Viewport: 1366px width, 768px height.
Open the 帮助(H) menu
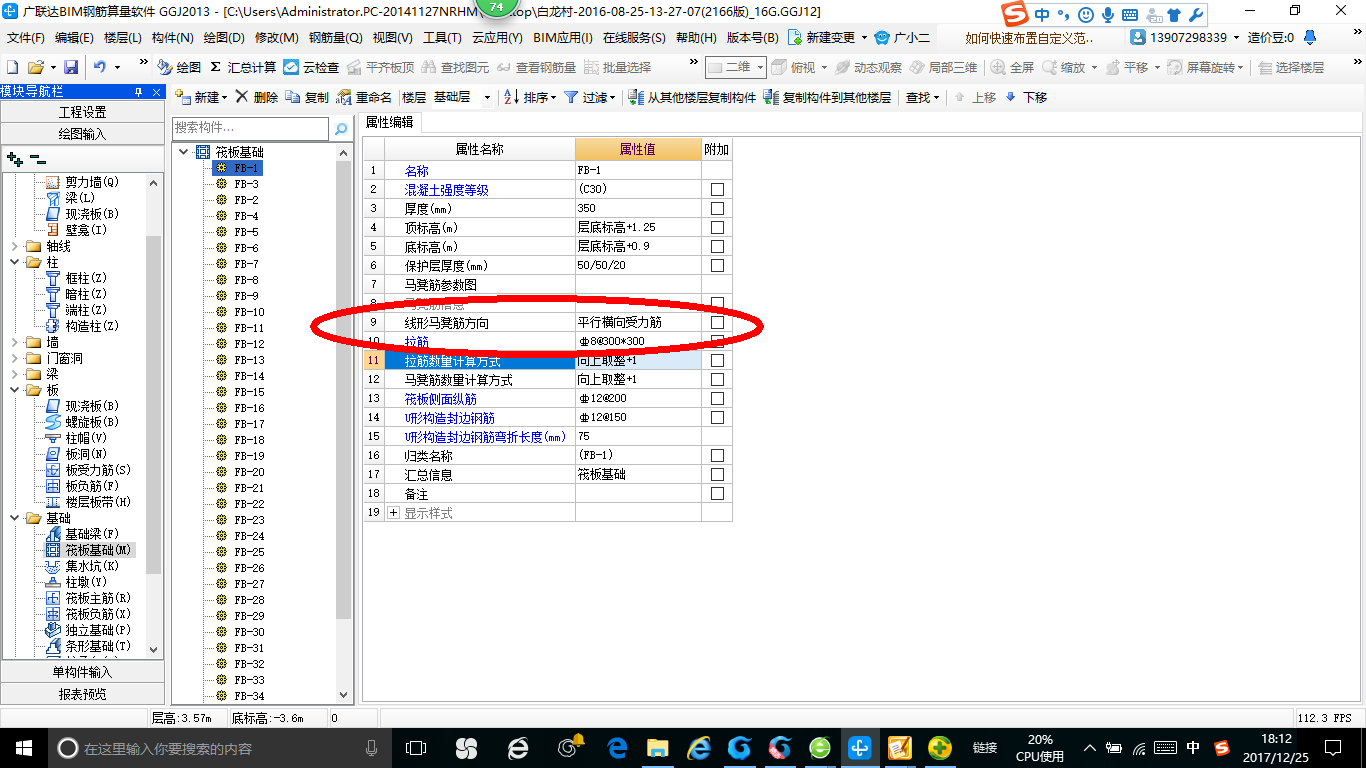click(x=696, y=38)
